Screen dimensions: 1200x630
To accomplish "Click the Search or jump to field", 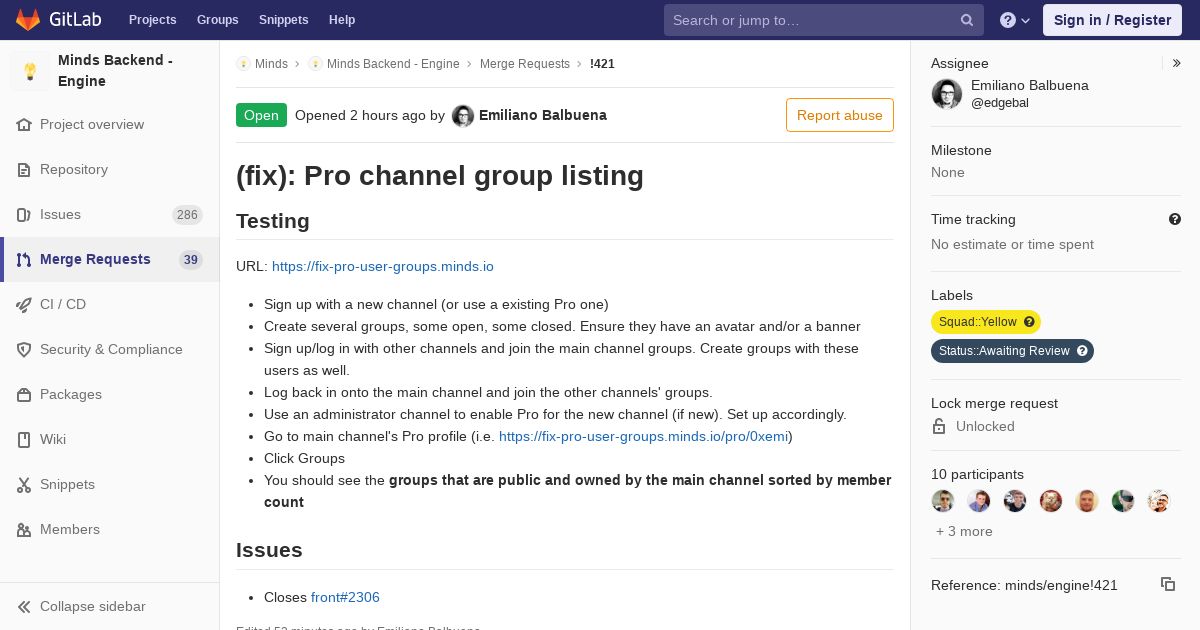I will tap(824, 20).
